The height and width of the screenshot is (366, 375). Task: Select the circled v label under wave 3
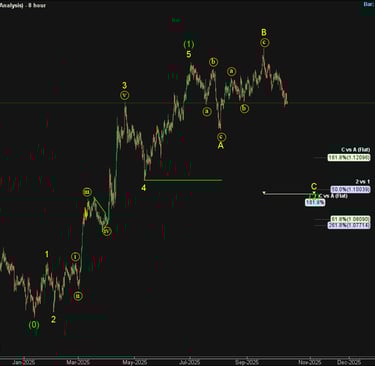pyautogui.click(x=124, y=95)
